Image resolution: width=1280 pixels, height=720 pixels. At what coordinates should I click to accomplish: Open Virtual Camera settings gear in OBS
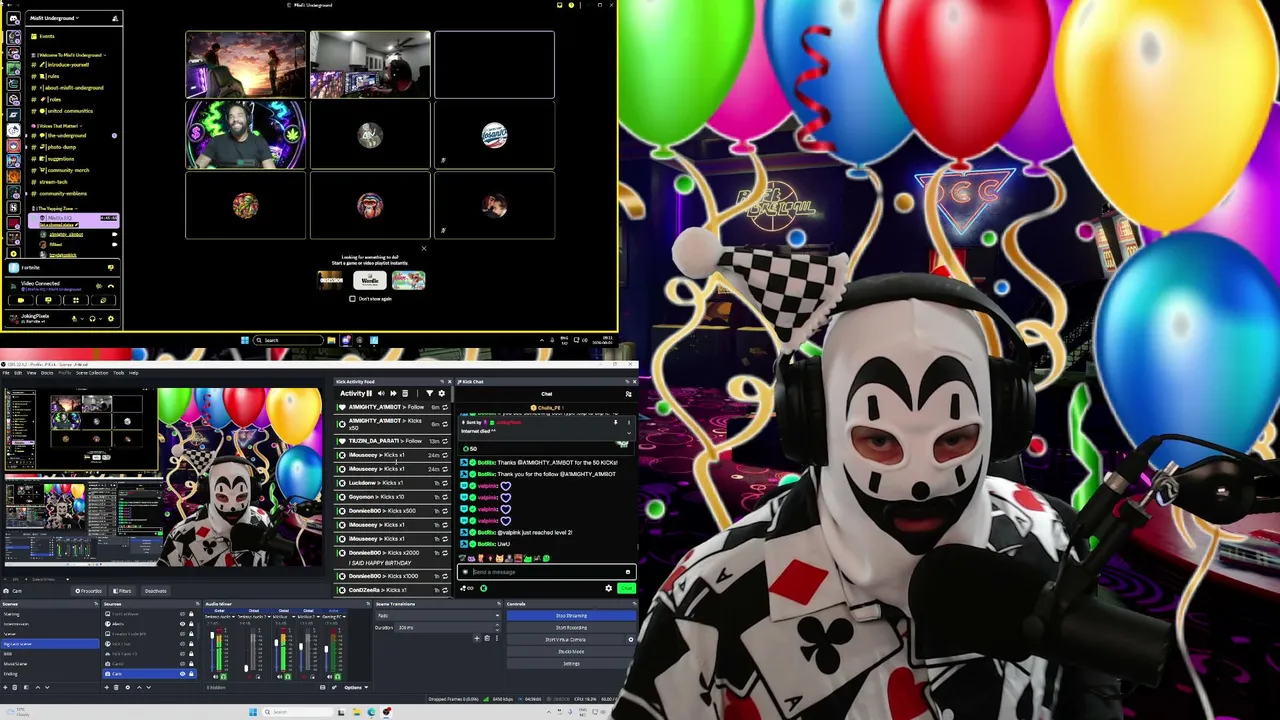631,640
